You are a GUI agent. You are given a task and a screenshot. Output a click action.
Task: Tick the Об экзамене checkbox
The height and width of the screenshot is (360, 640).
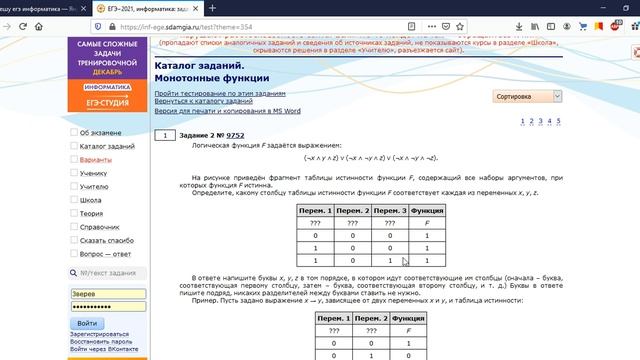74,132
